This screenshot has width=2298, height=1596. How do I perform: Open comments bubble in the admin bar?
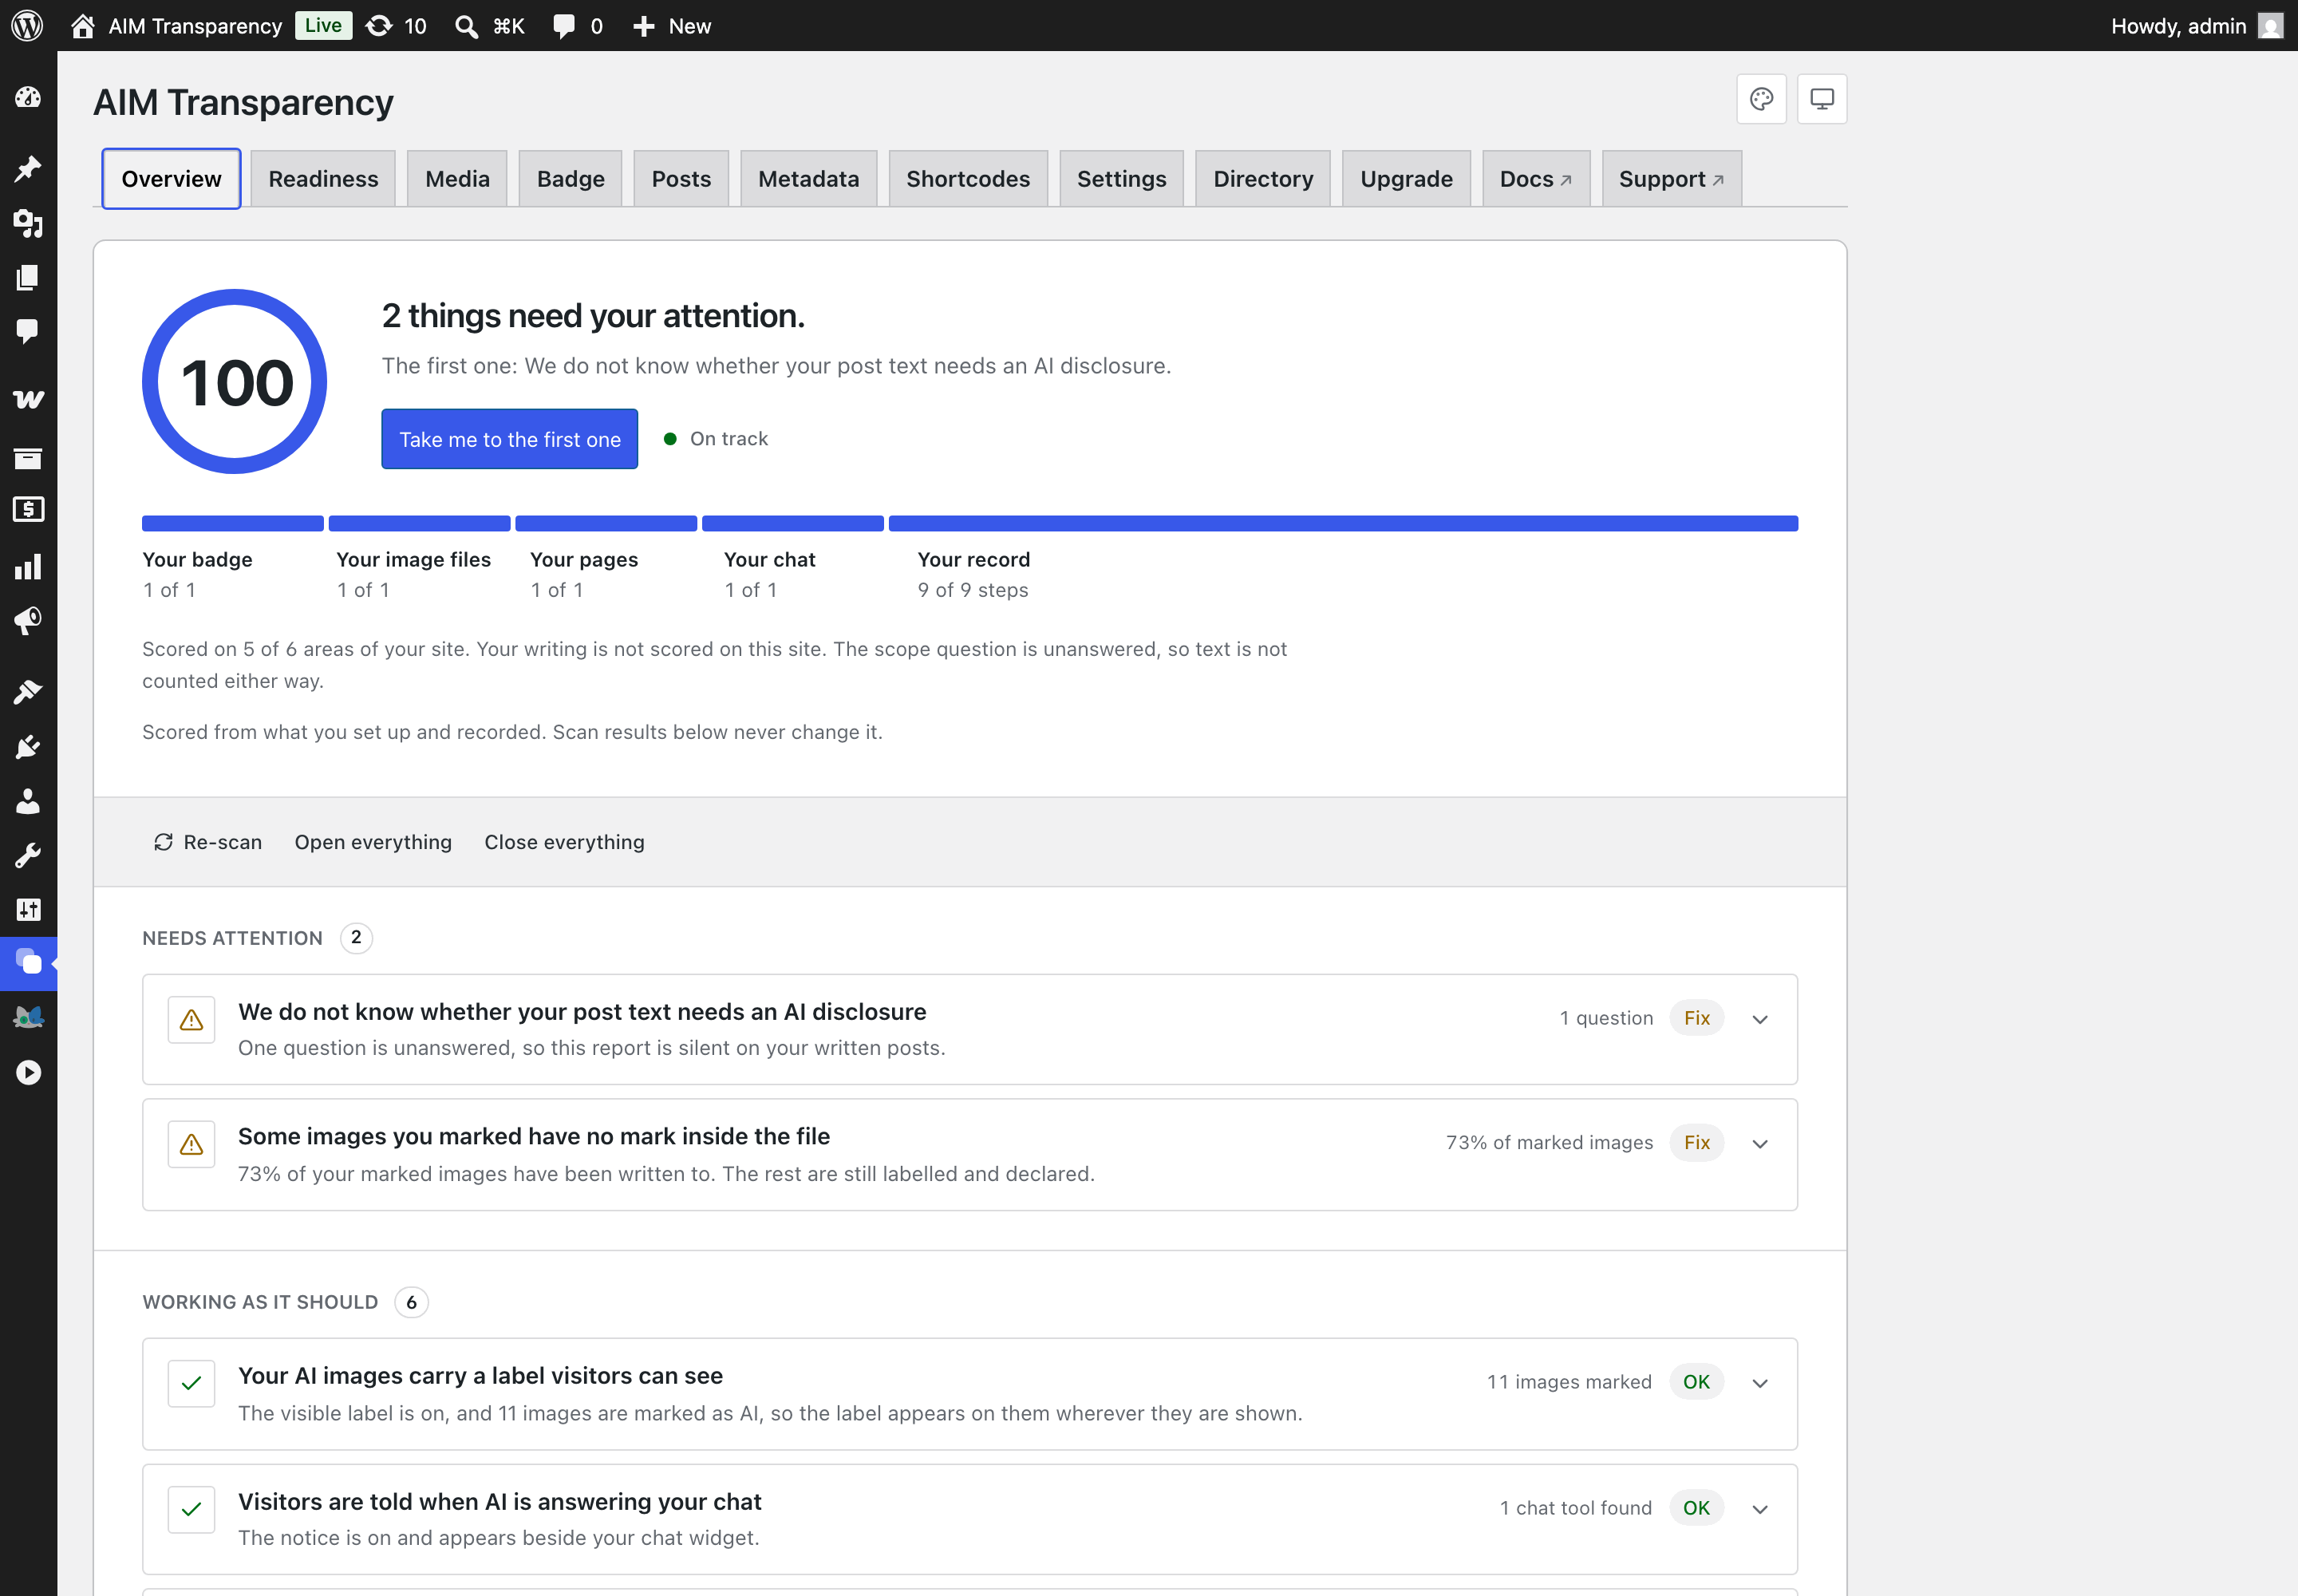pyautogui.click(x=564, y=26)
